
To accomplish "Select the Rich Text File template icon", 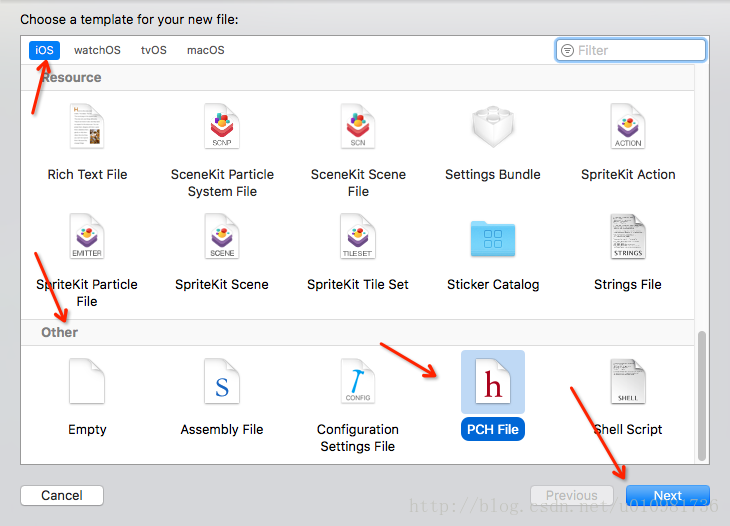I will pyautogui.click(x=87, y=126).
